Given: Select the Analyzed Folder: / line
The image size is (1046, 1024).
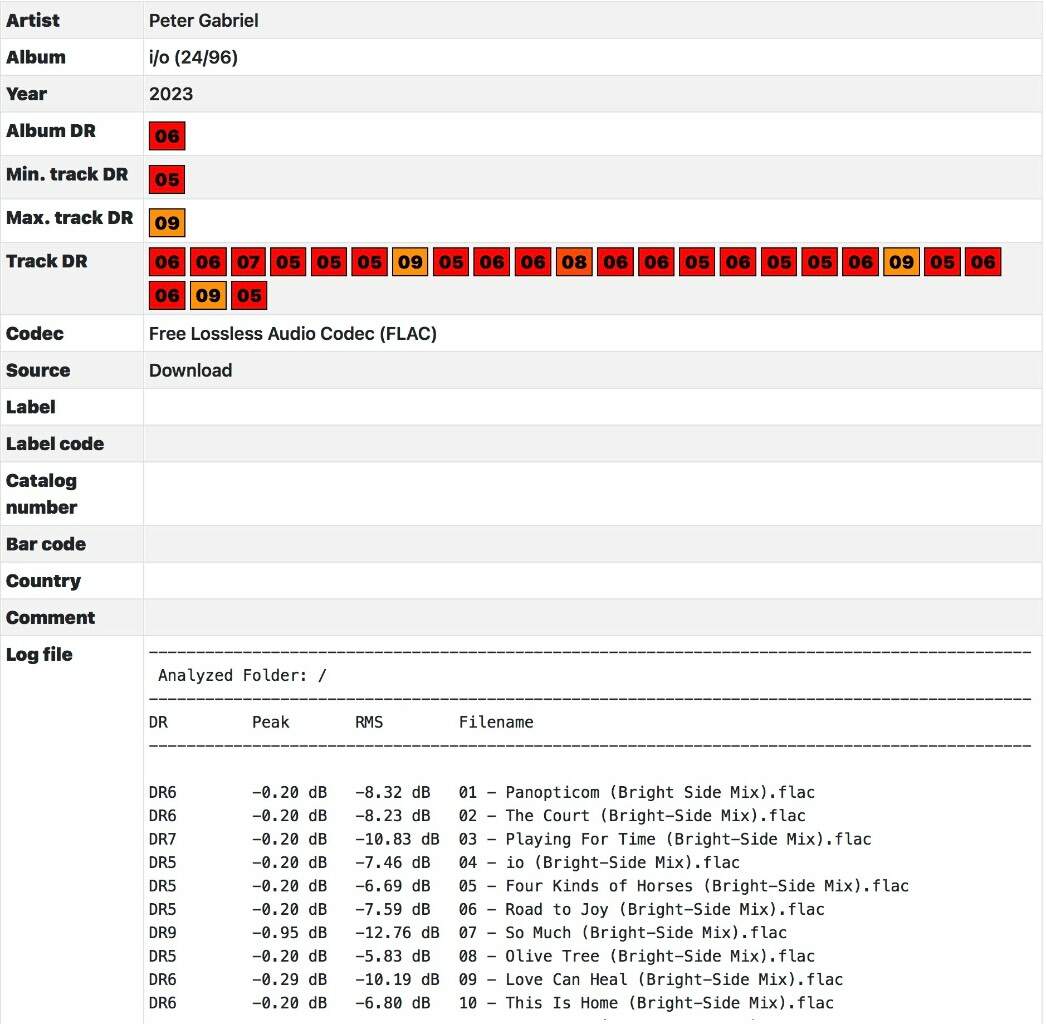Looking at the screenshot, I should 242,676.
